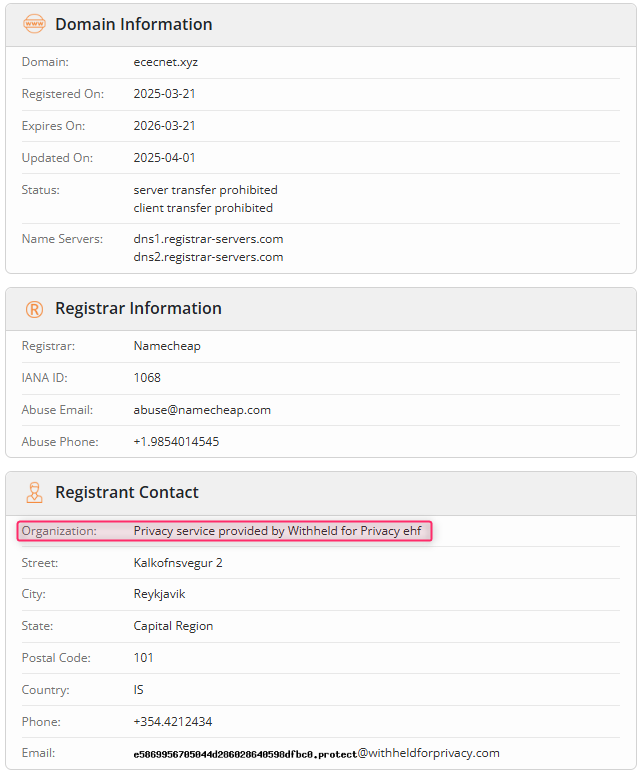
Task: Click the server transfer prohibited status
Action: (205, 190)
